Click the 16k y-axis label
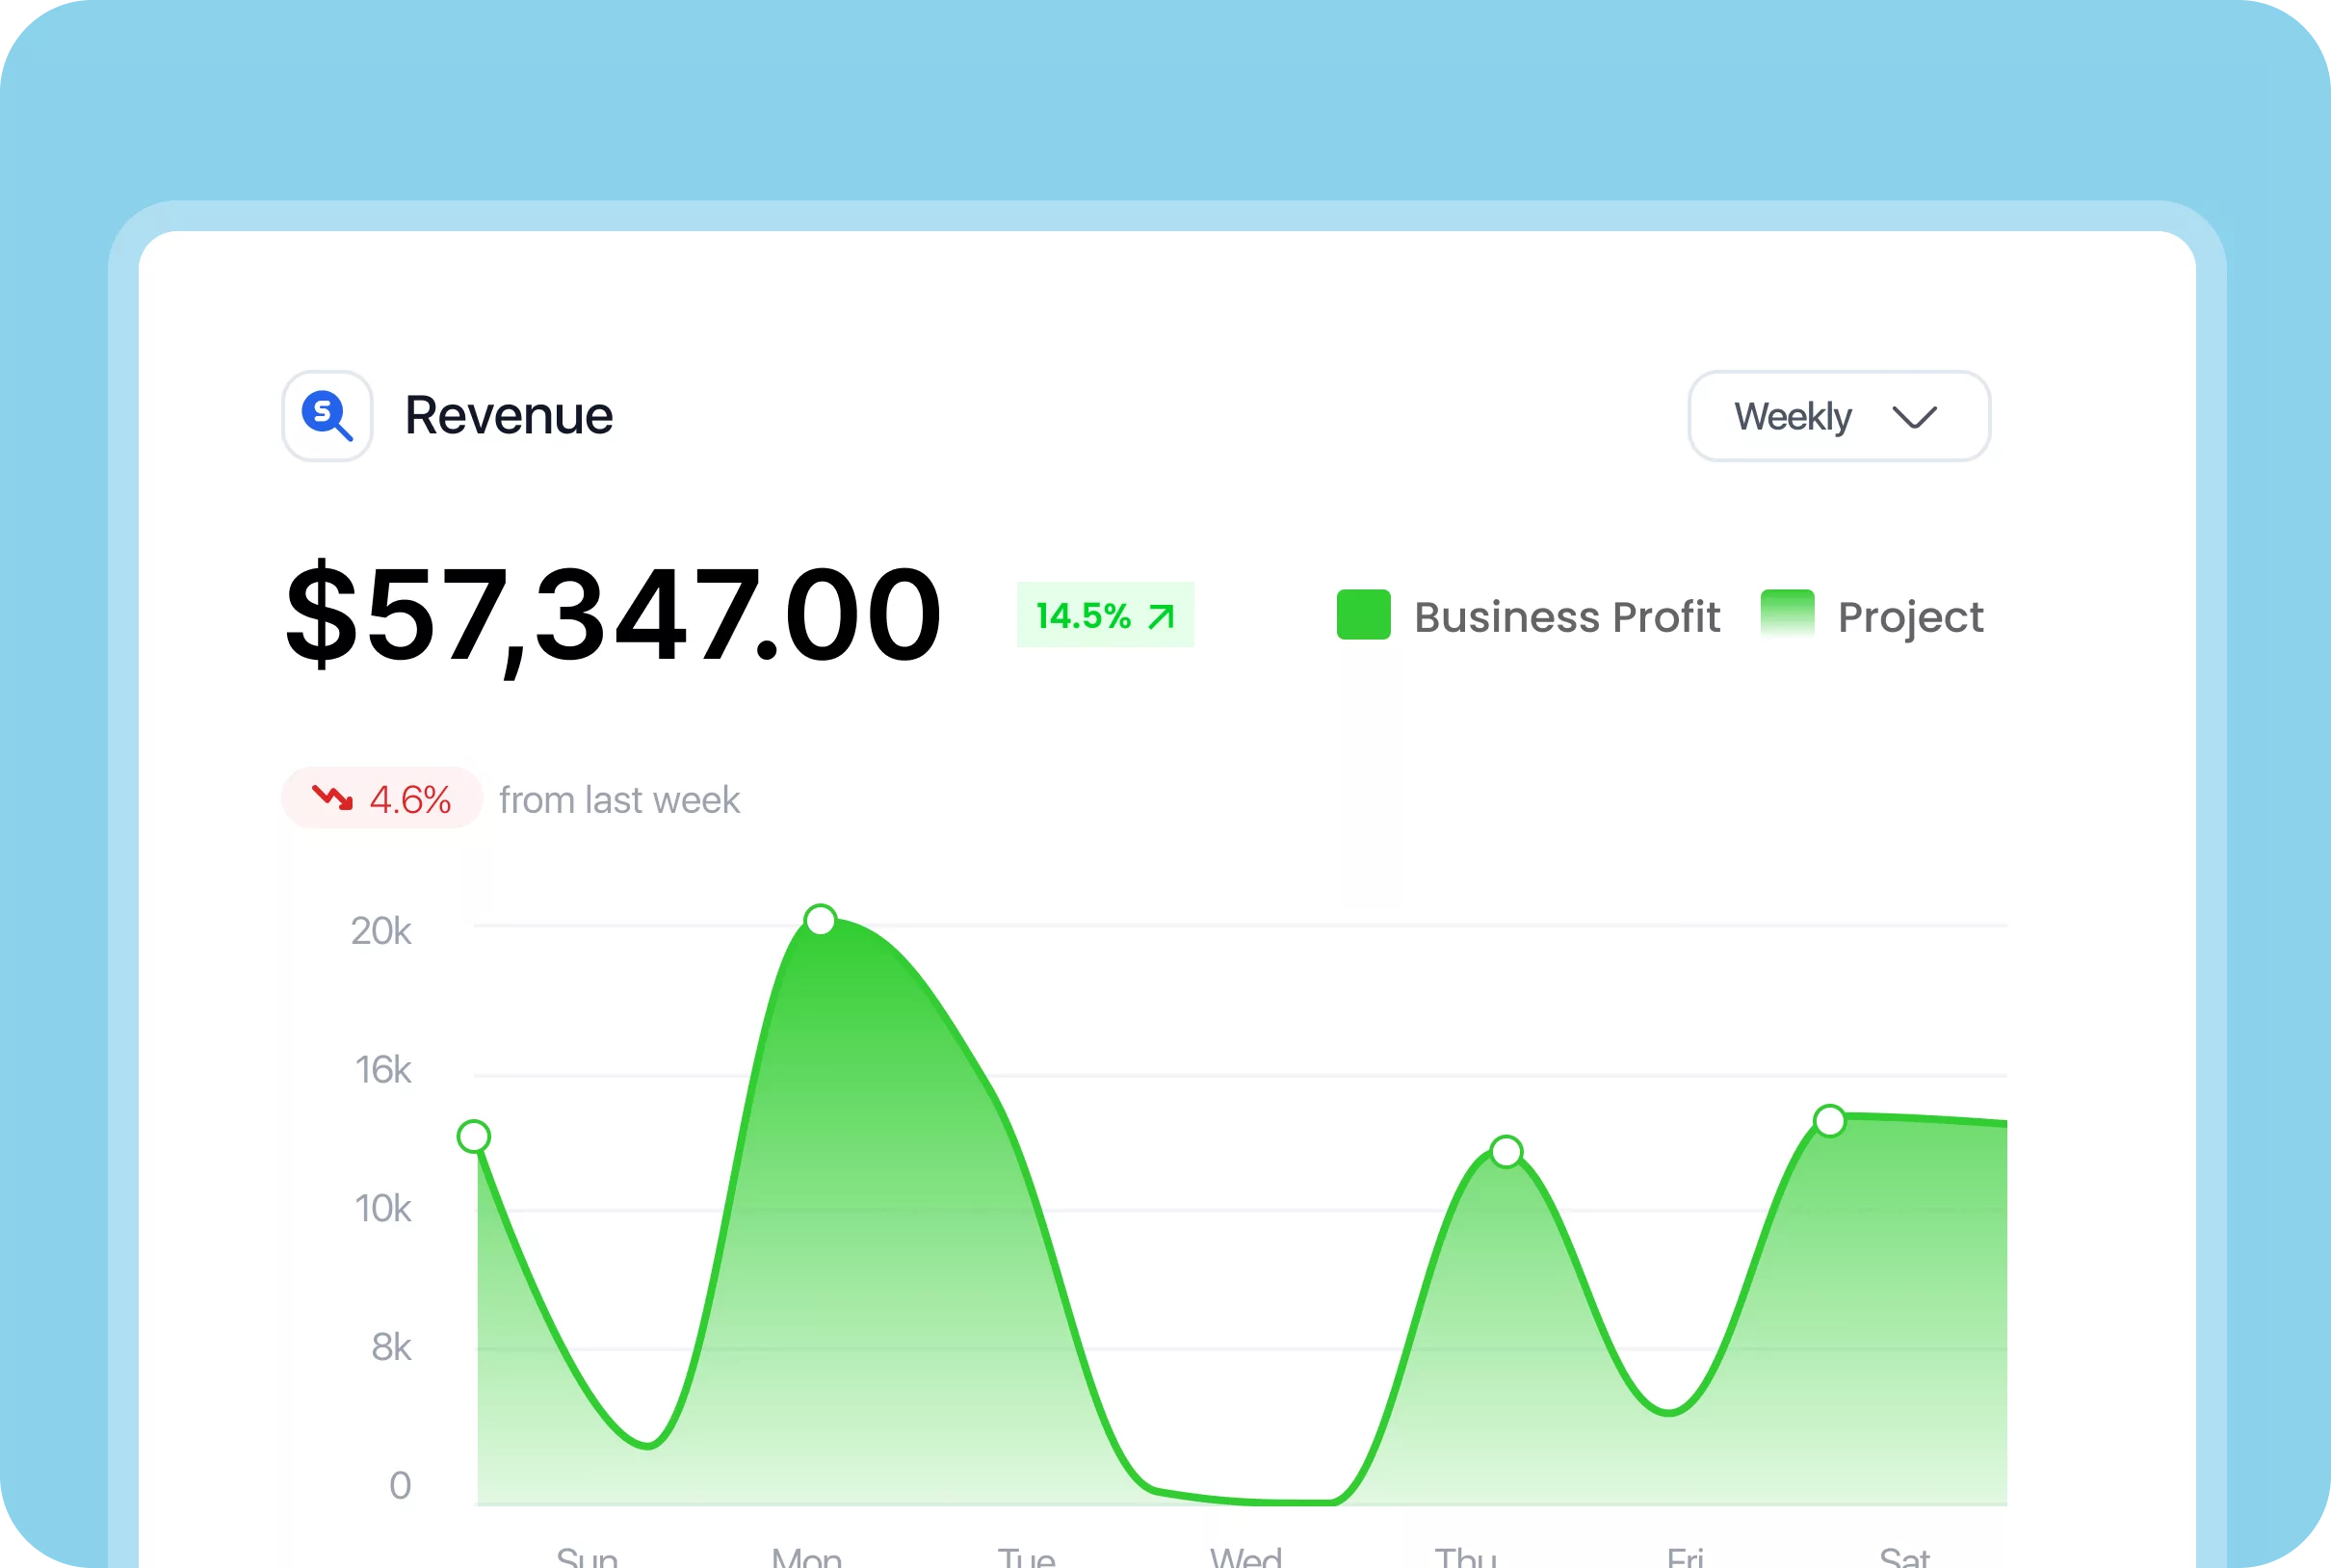2331x1568 pixels. [x=383, y=1070]
